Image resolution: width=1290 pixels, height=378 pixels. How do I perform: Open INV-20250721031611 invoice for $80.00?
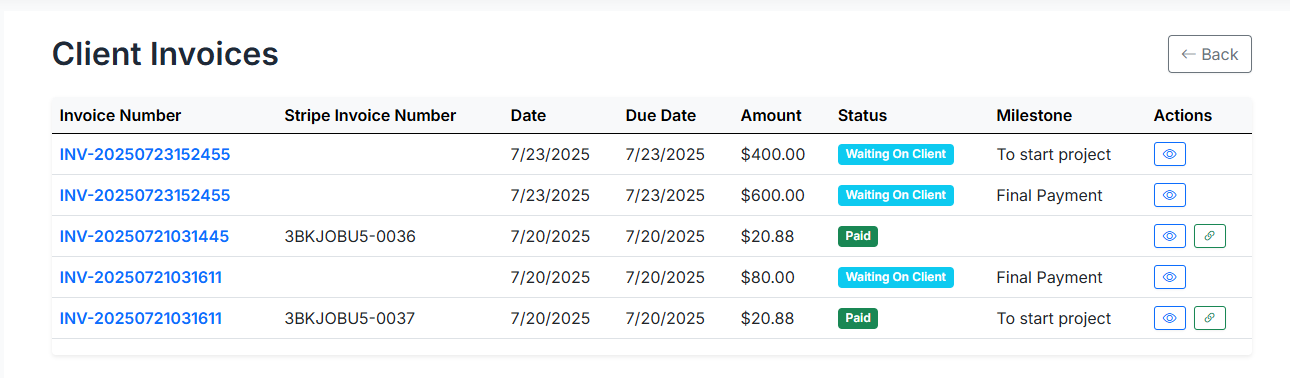tap(141, 277)
